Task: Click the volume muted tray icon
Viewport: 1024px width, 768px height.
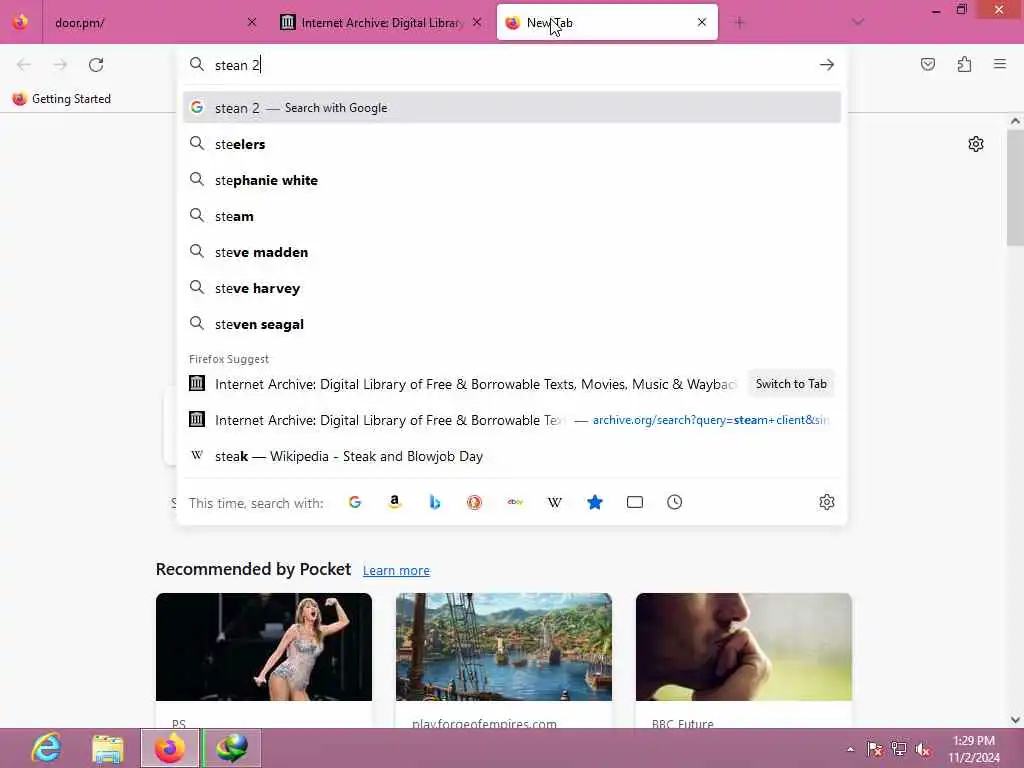Action: click(923, 749)
